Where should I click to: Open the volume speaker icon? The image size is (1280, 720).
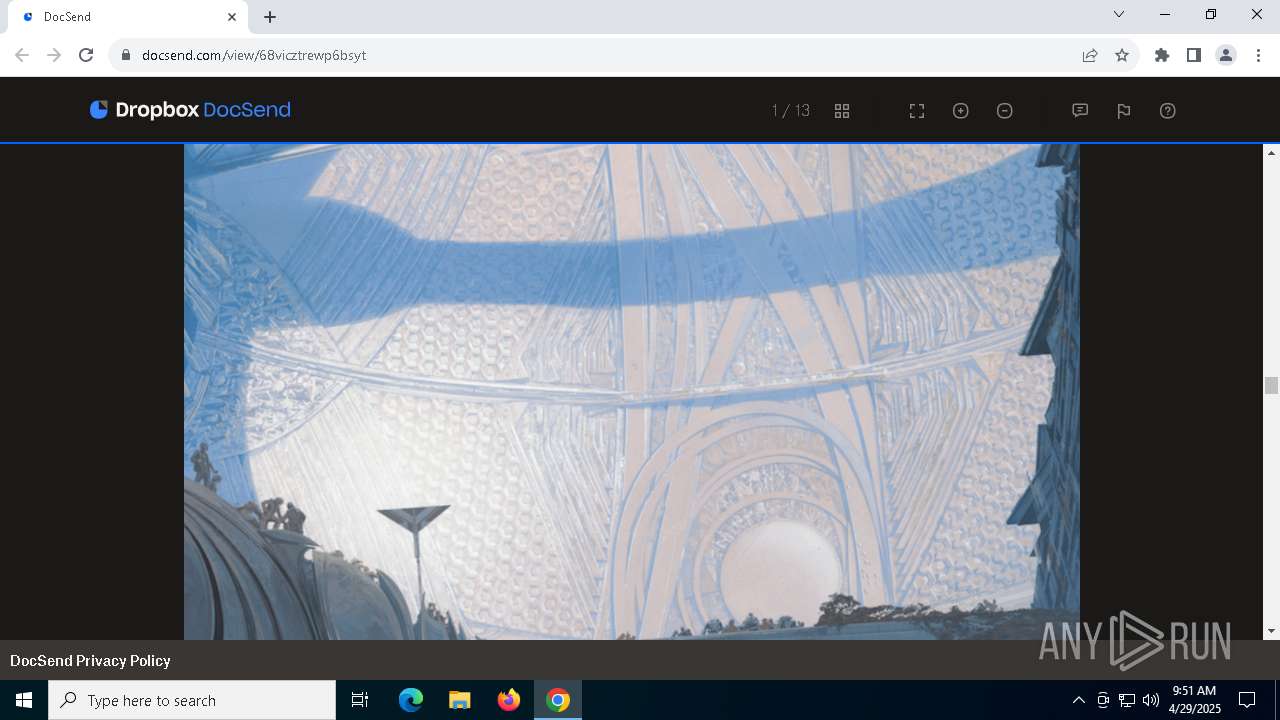1151,700
